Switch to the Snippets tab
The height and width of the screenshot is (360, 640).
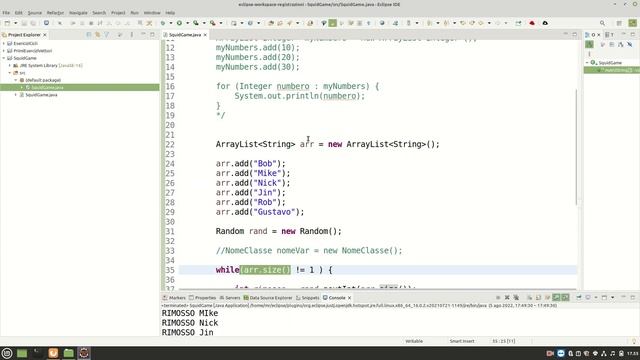coord(307,298)
